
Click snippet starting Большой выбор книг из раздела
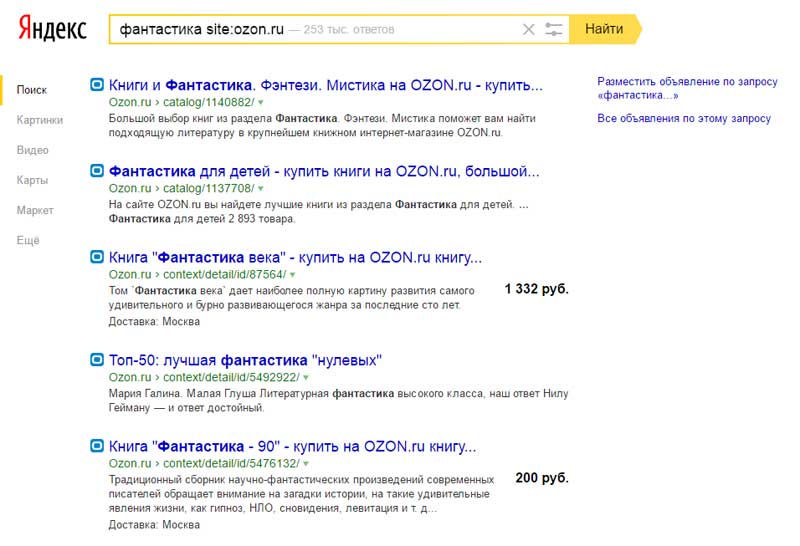(x=322, y=126)
